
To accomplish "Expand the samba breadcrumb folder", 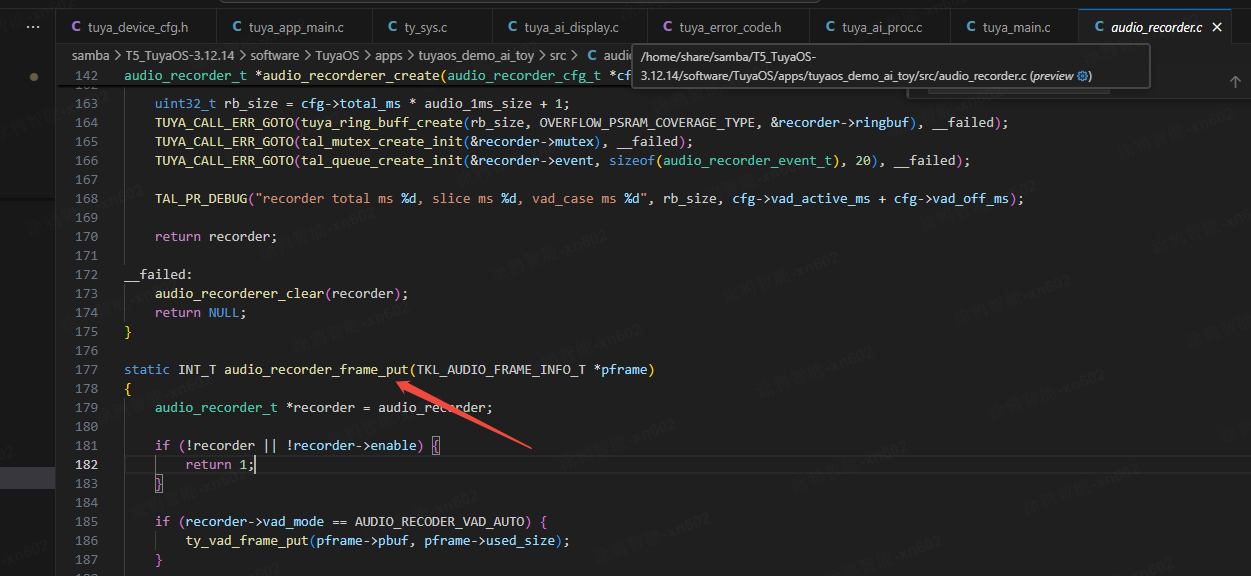I will pos(91,56).
